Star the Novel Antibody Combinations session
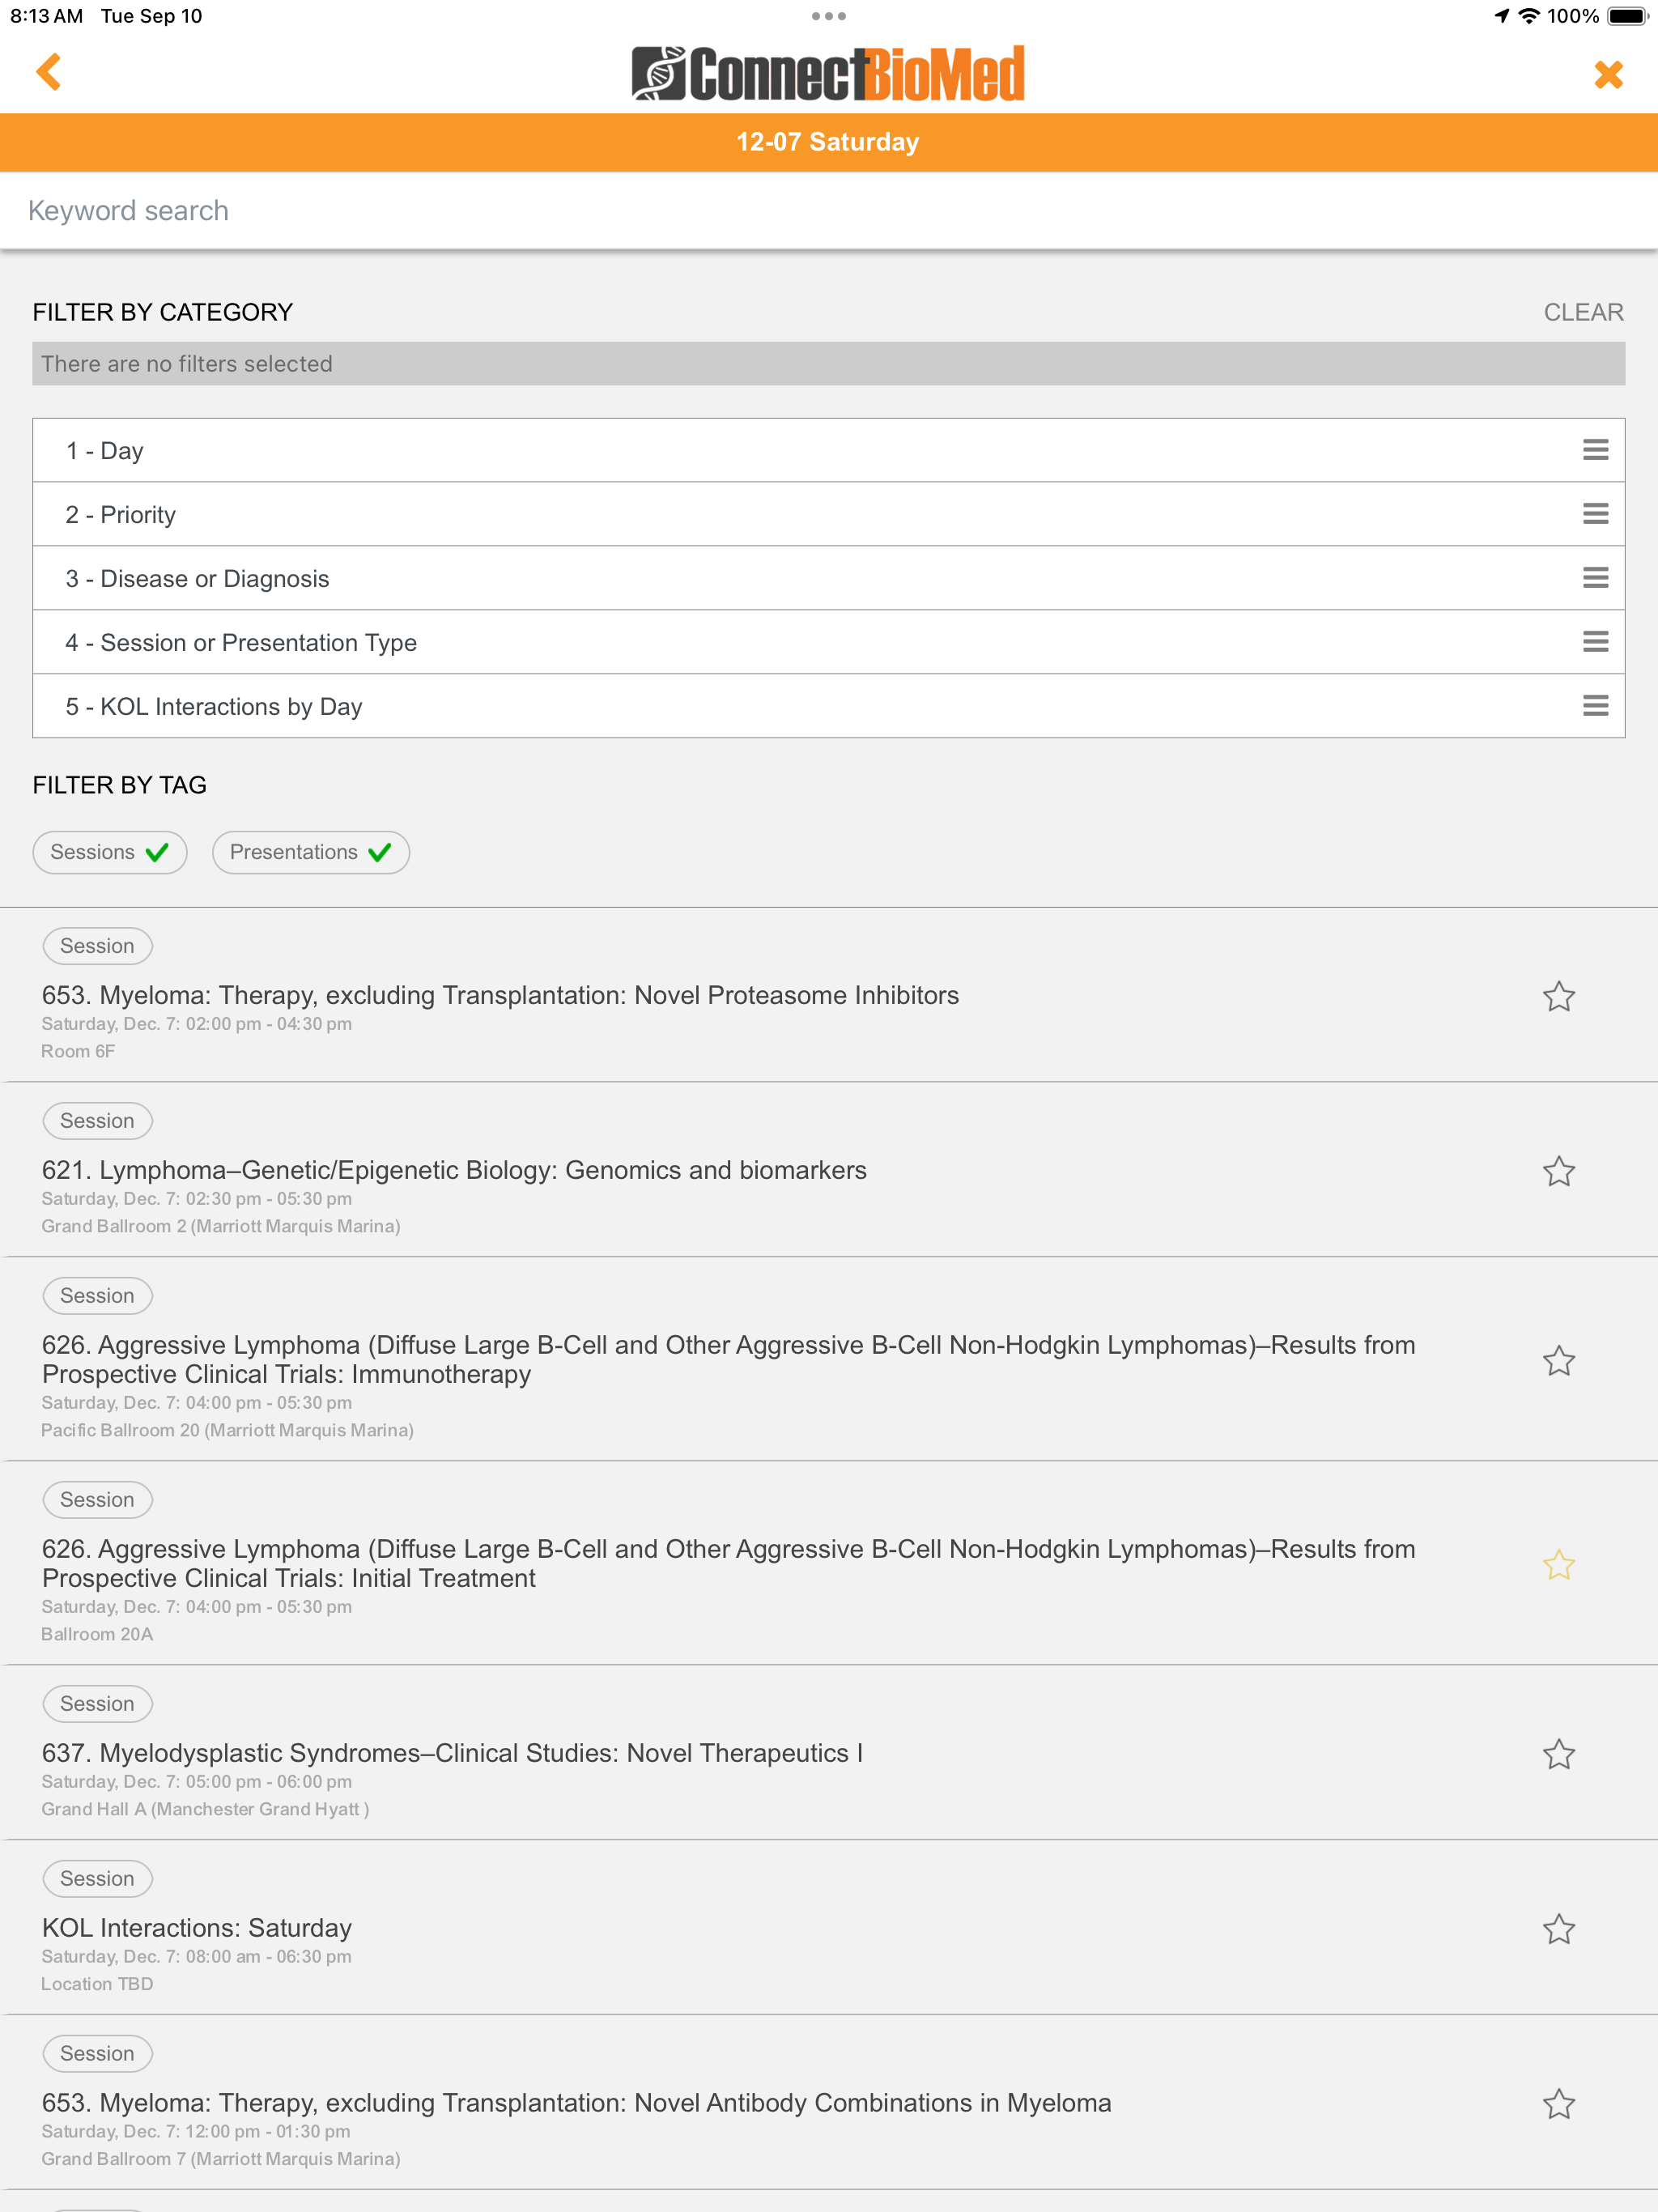 coord(1558,2104)
